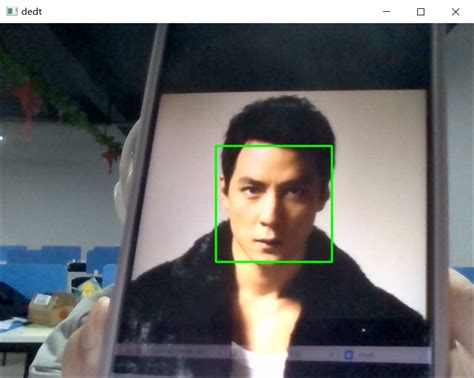Viewport: 474px width, 378px height.
Task: Click the green detection rectangle's top border
Action: pos(274,146)
